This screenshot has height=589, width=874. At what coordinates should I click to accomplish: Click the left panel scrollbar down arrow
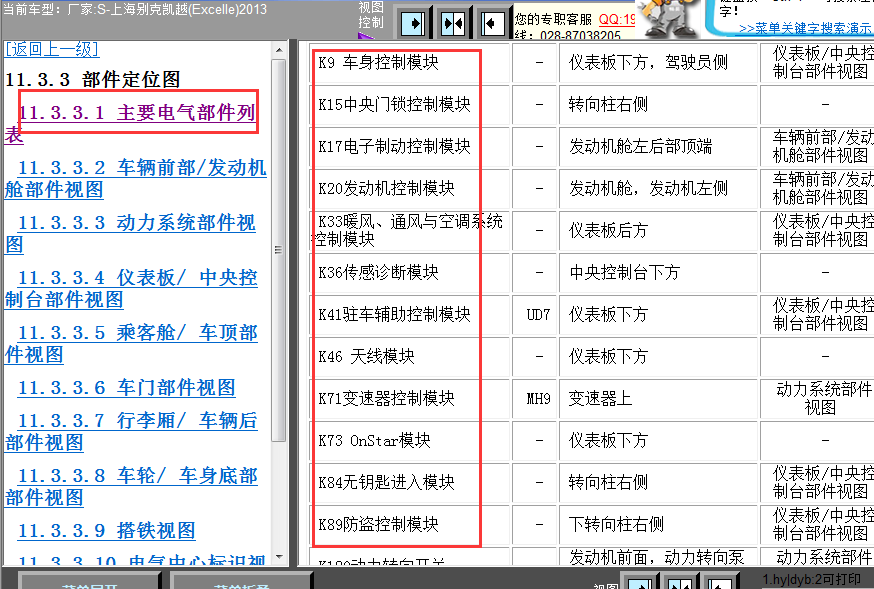click(x=279, y=556)
